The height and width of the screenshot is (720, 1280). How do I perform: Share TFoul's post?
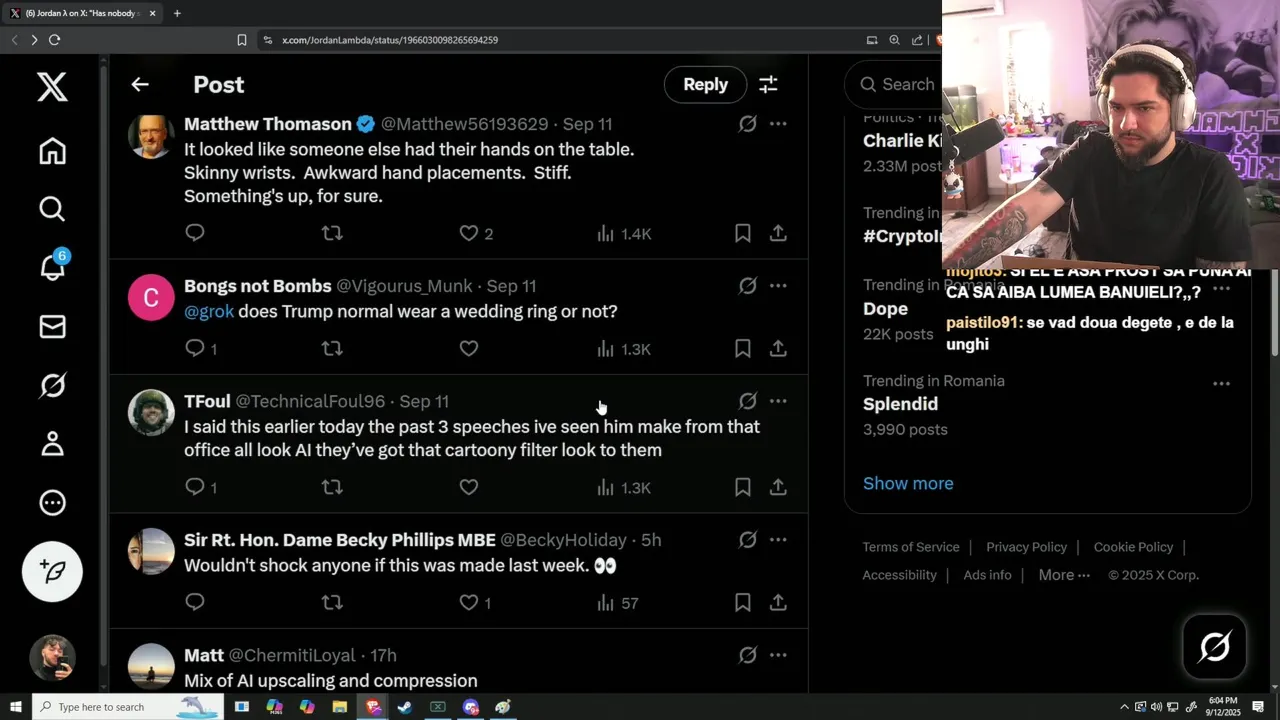(x=778, y=487)
